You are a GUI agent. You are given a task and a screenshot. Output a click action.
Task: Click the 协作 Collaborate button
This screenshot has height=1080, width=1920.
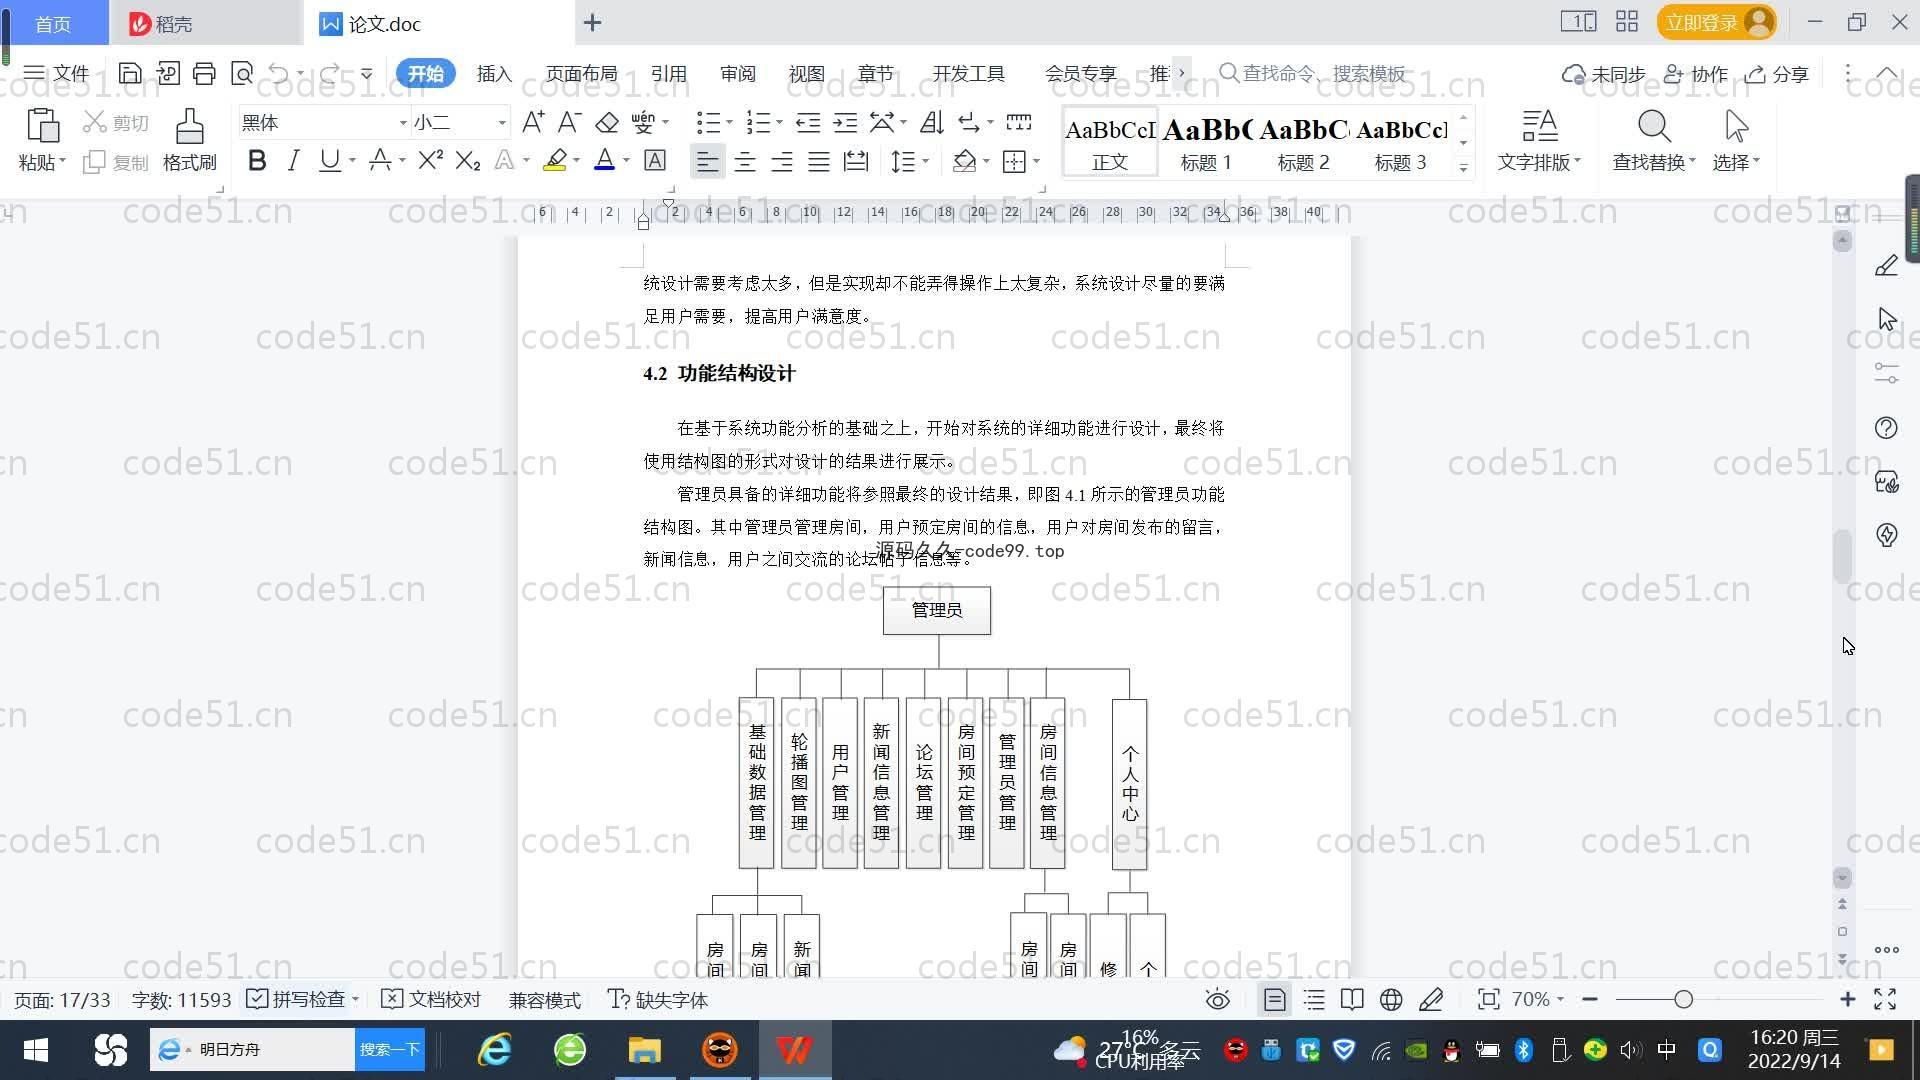click(1696, 74)
